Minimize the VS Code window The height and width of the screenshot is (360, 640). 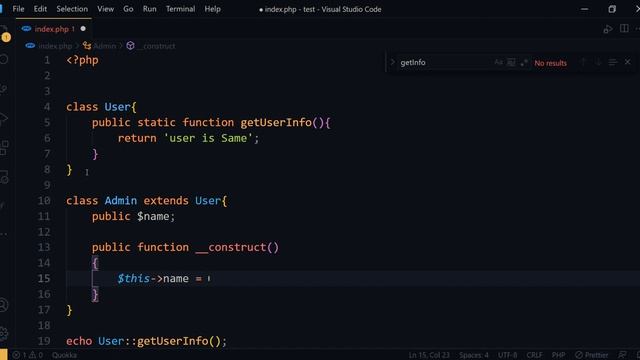584,9
